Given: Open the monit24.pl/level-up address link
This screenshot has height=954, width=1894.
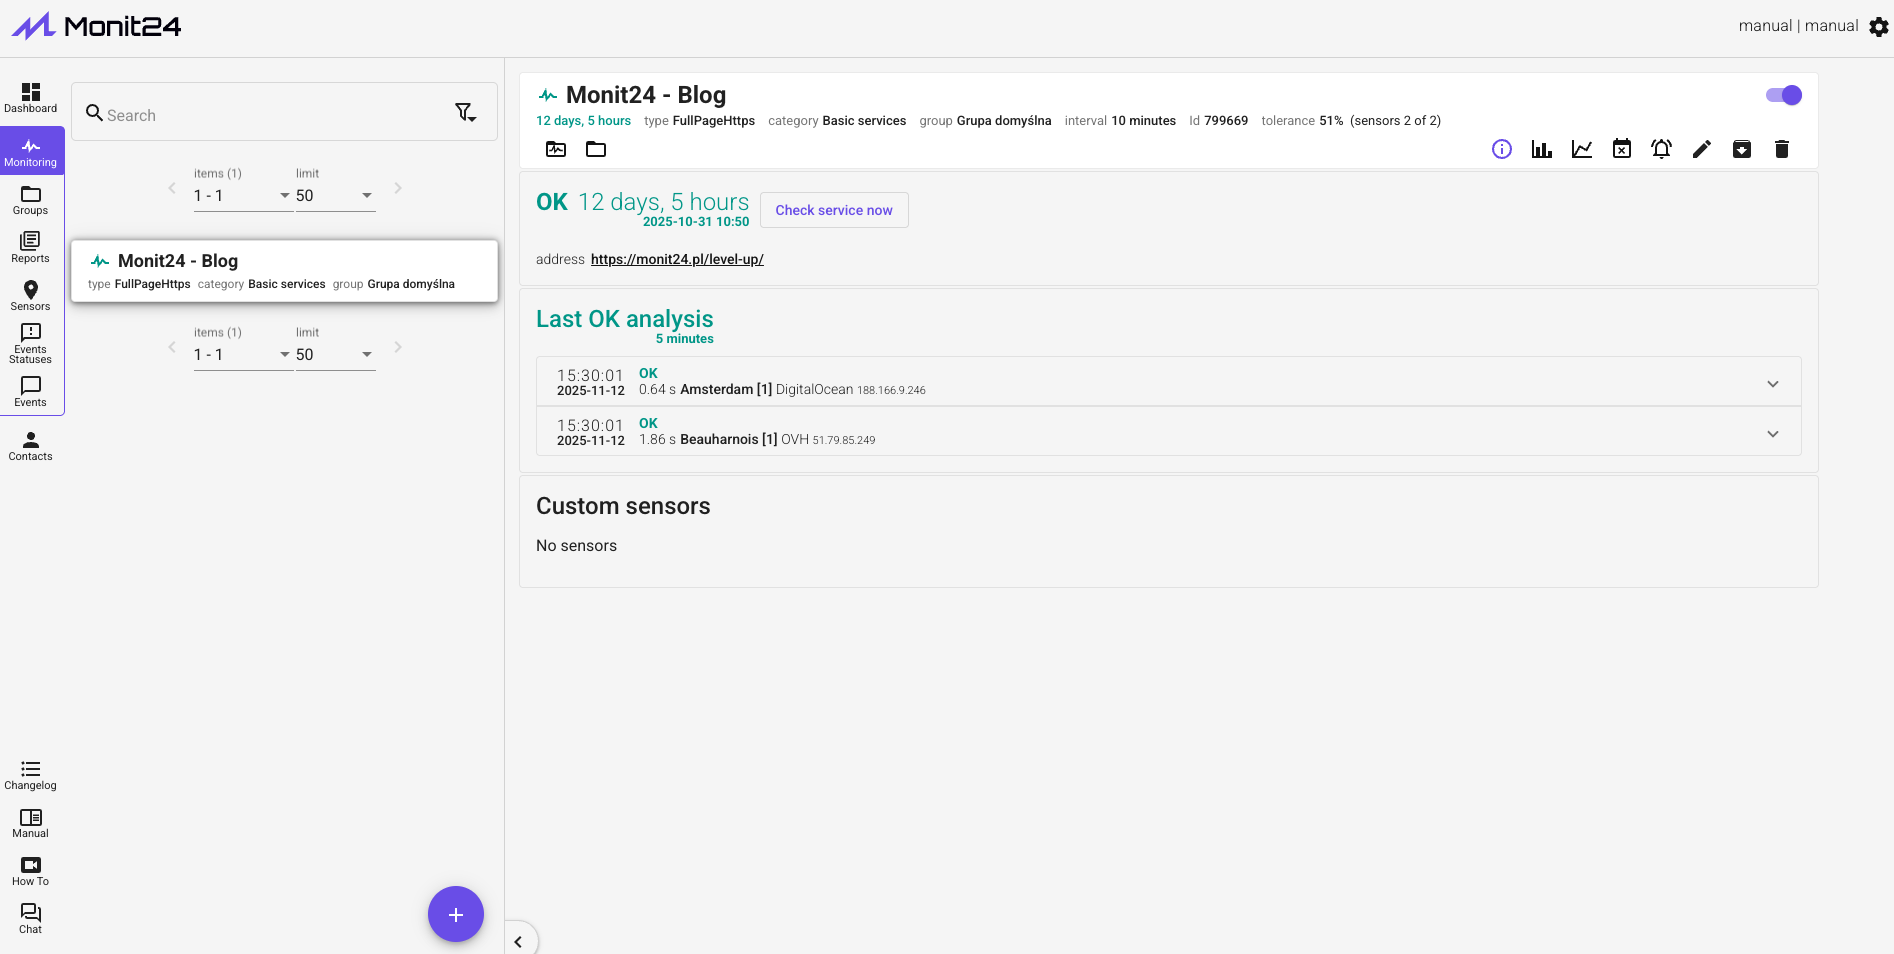Looking at the screenshot, I should (x=677, y=259).
